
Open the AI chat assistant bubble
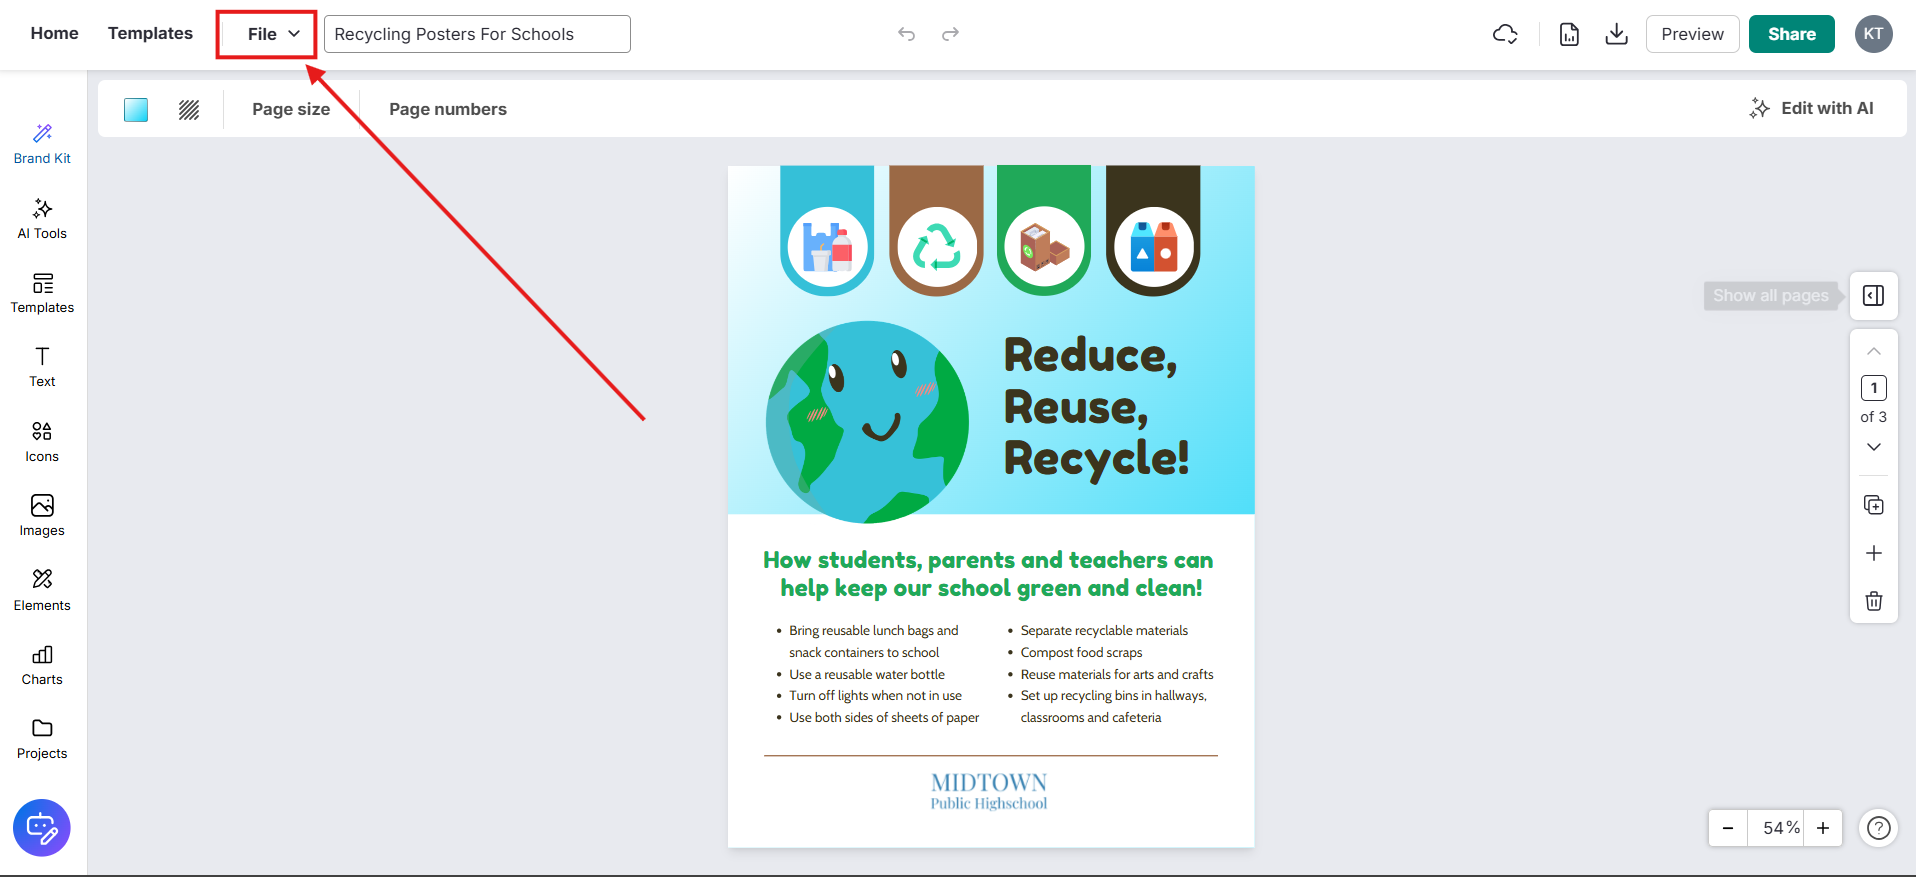[x=42, y=828]
